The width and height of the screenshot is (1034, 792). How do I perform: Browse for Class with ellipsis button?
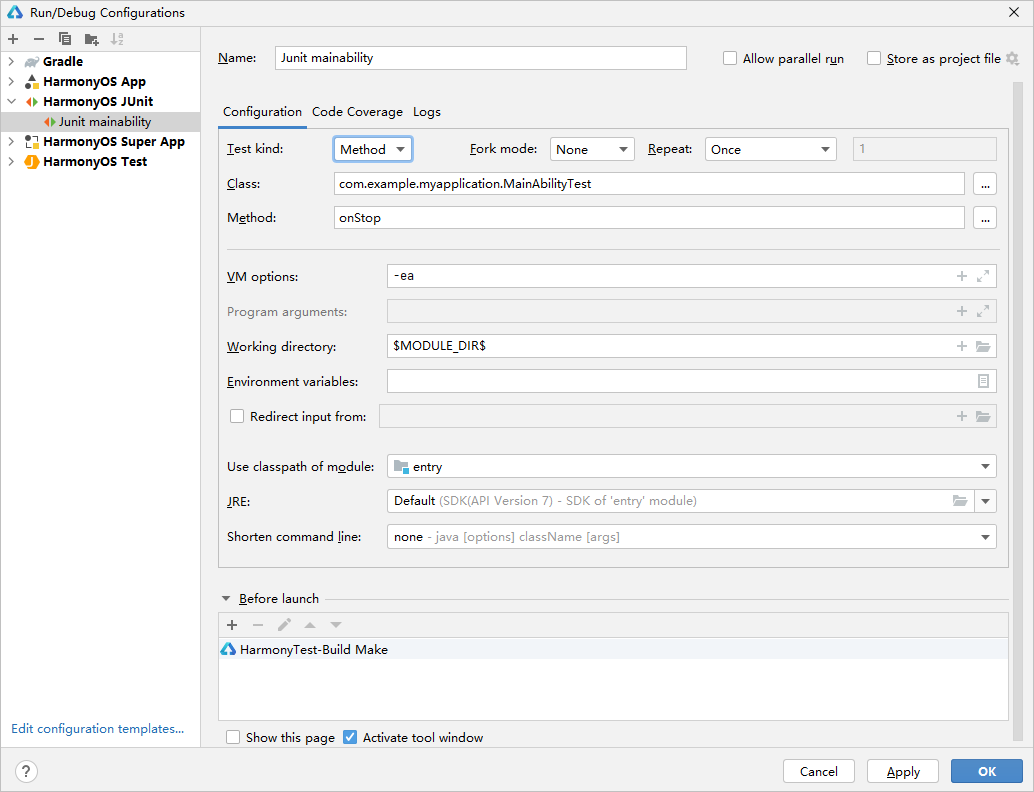click(985, 184)
